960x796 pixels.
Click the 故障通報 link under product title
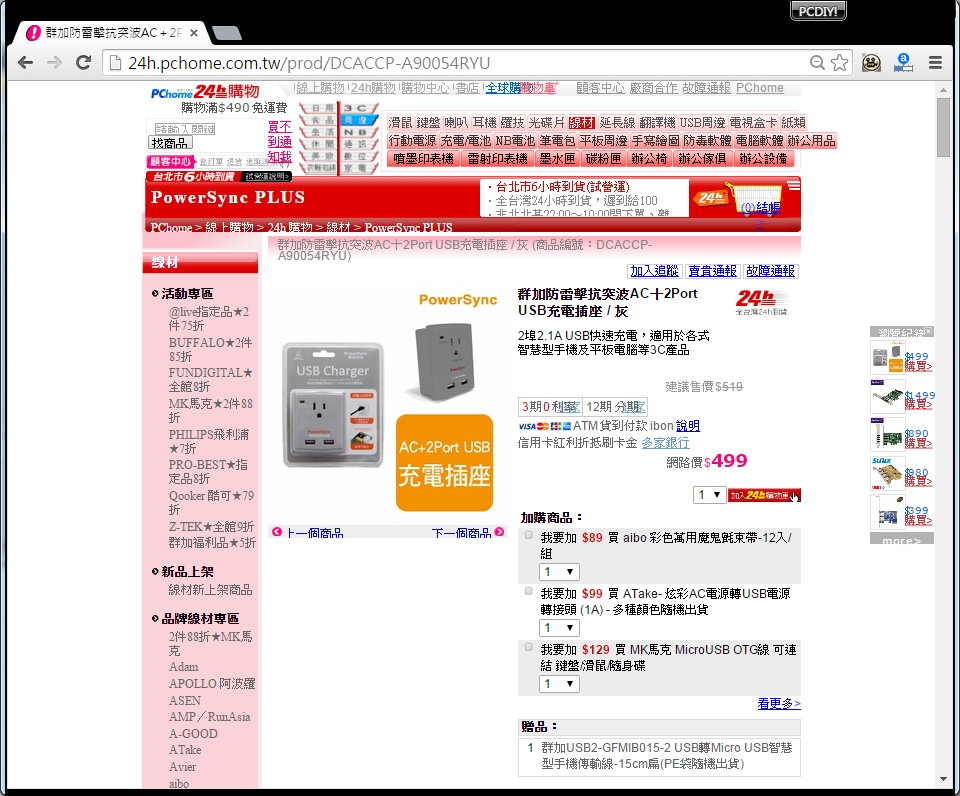[770, 271]
